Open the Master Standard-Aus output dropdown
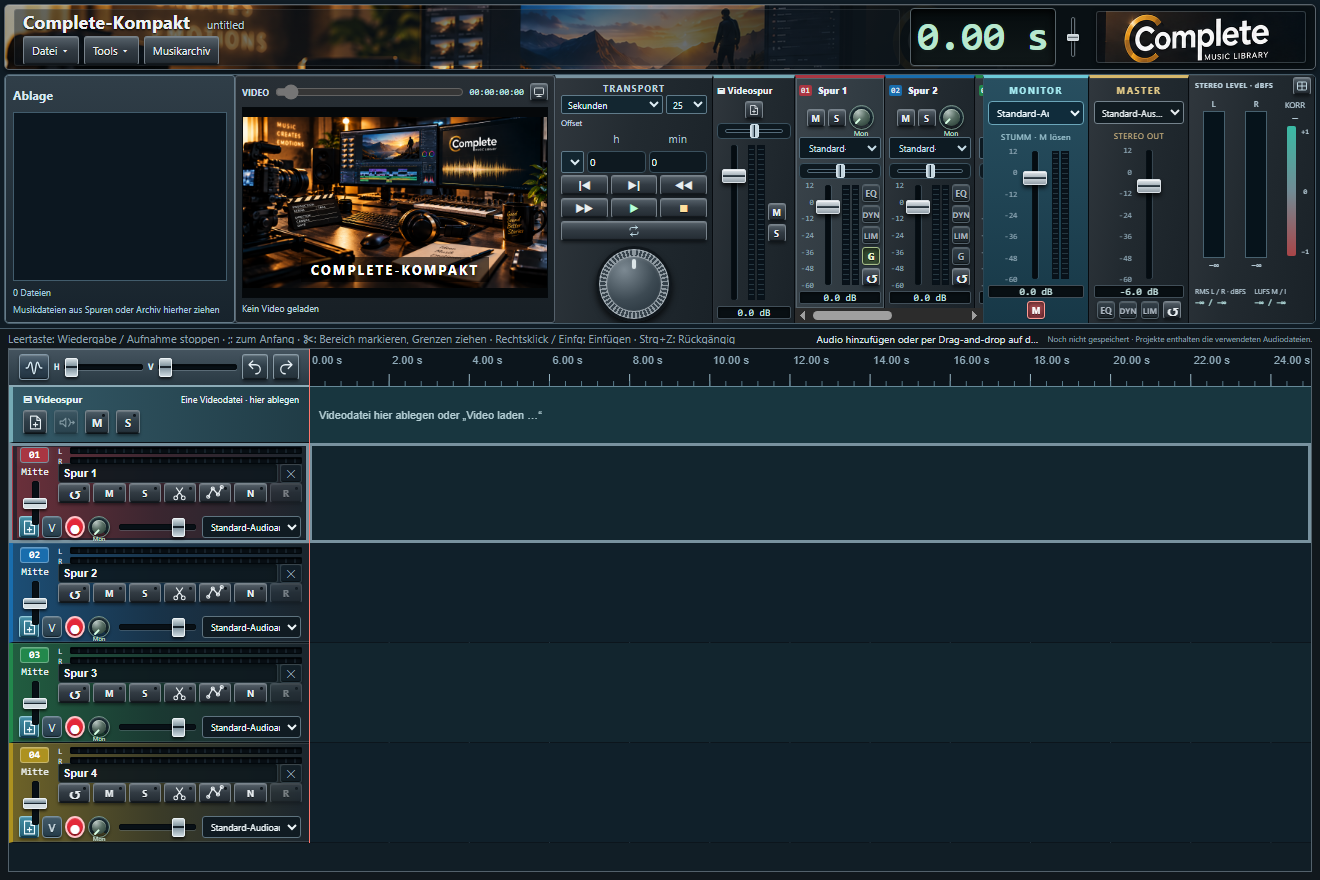The image size is (1320, 880). tap(1138, 114)
